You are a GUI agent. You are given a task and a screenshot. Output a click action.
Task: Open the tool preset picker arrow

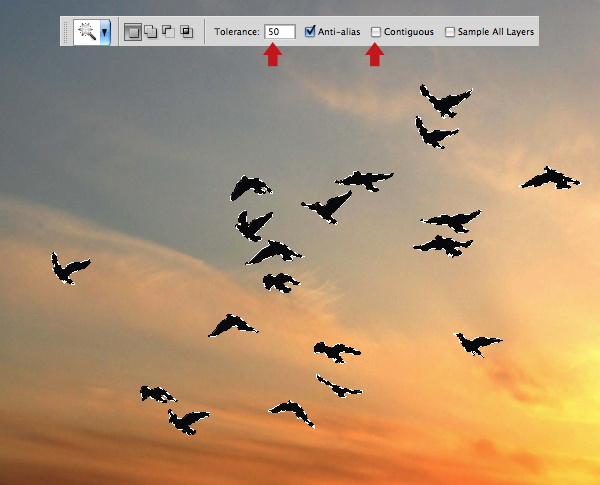click(105, 32)
